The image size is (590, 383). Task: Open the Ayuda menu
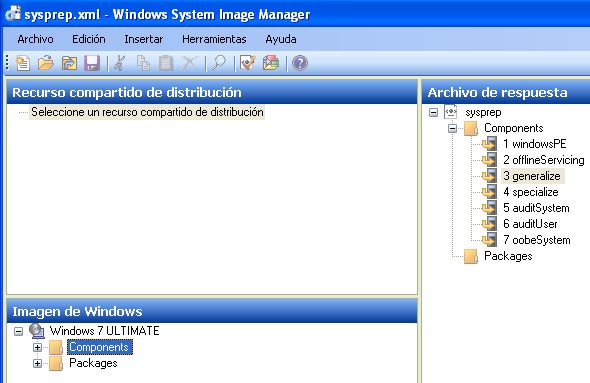point(281,39)
